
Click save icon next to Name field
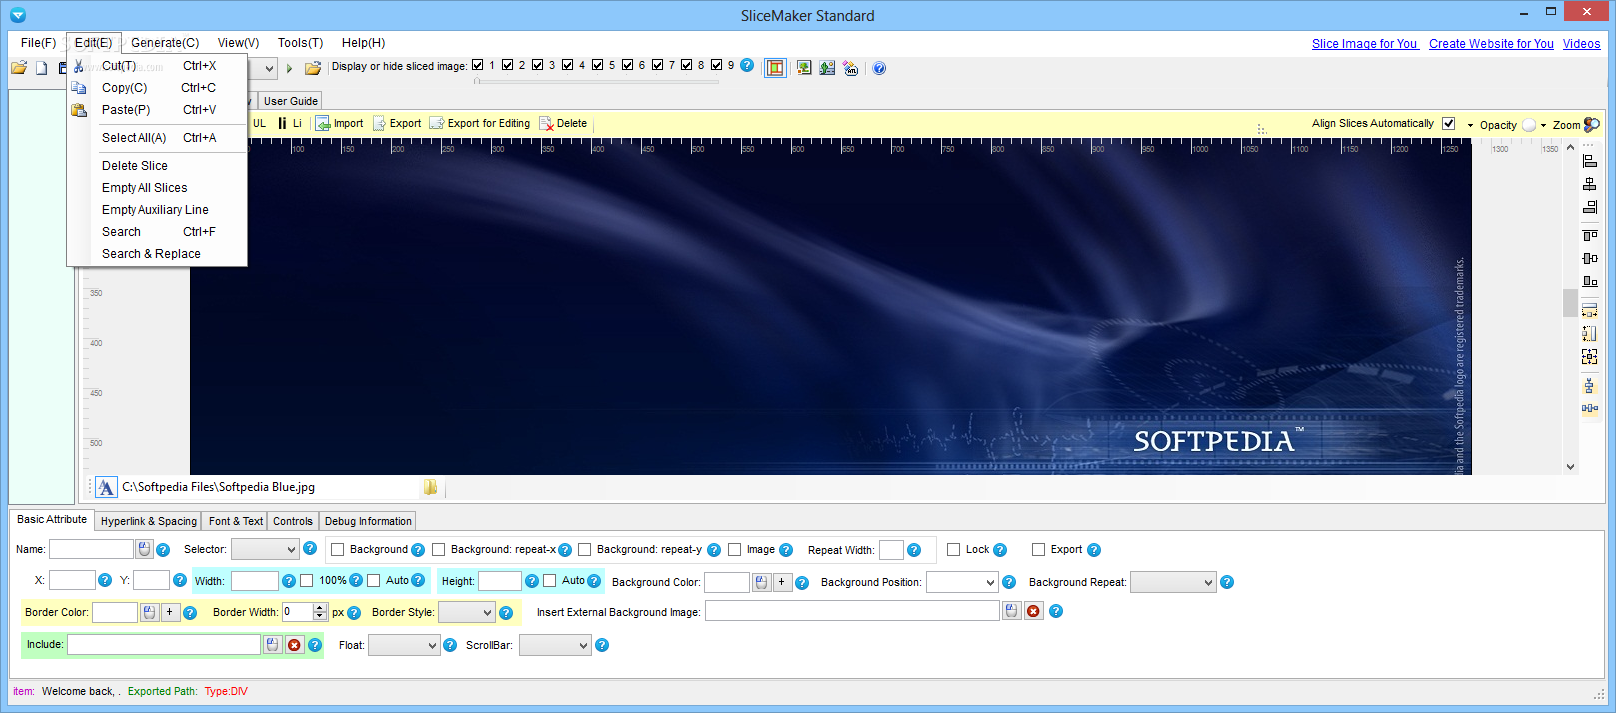click(x=145, y=549)
